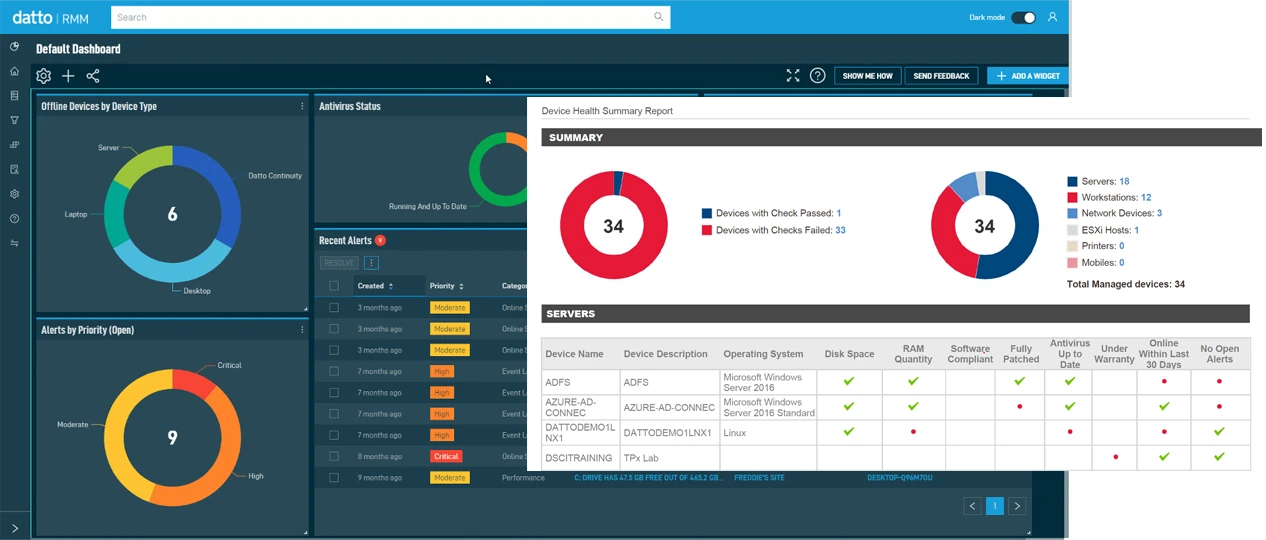Click the Send Feedback button
This screenshot has height=540, width=1266.
(x=941, y=76)
